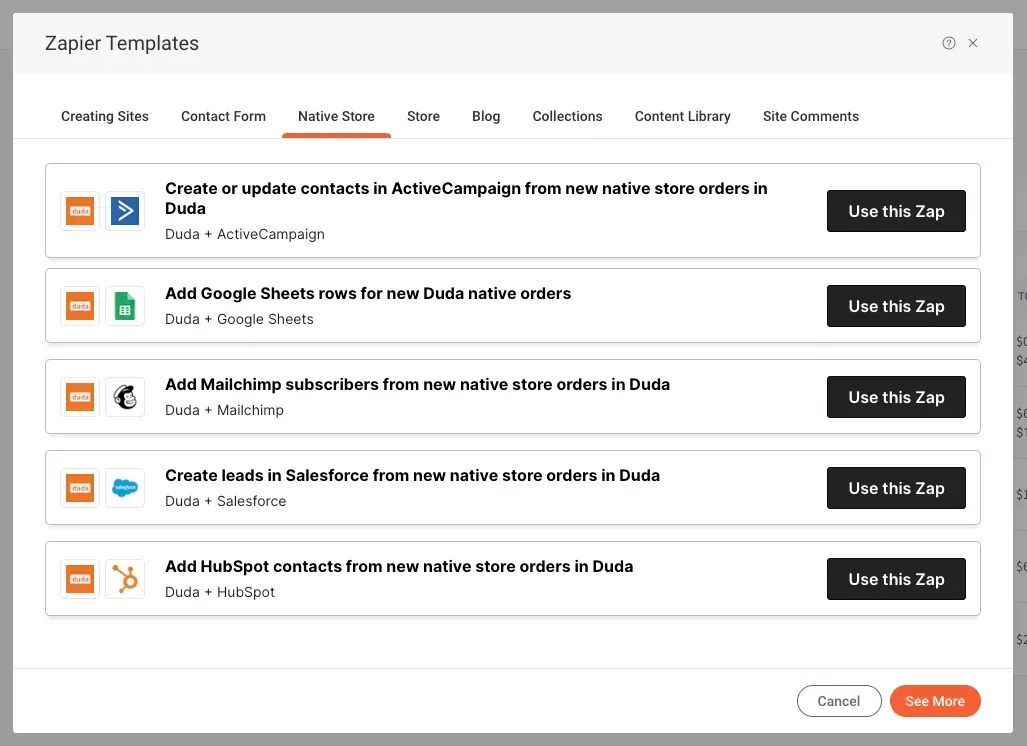Screen dimensions: 1027x746
Task: Open the Site Comments tab
Action: (x=811, y=117)
